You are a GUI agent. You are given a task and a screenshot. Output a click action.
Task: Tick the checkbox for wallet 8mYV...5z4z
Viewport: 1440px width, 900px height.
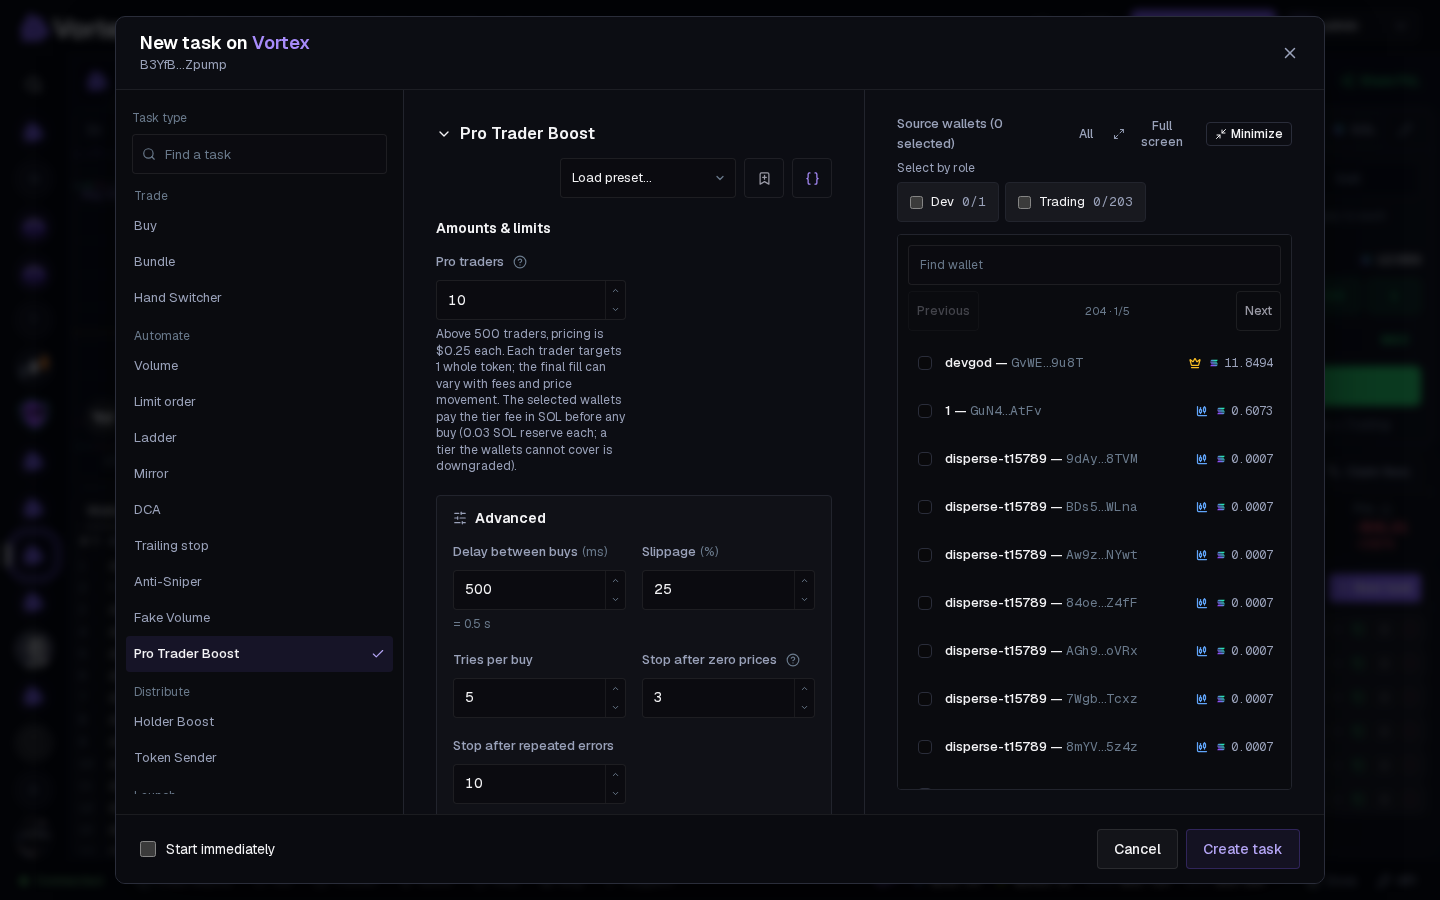925,747
